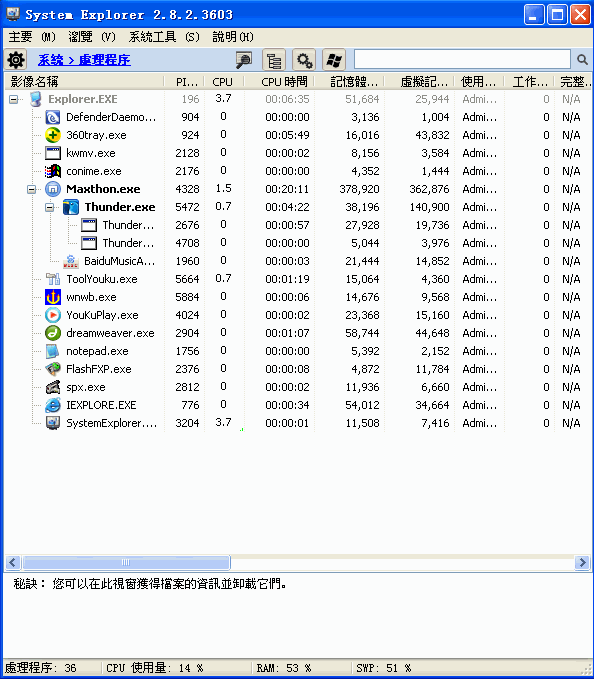The width and height of the screenshot is (594, 679).
Task: Select the dreamweaver.exe process name
Action: point(110,333)
